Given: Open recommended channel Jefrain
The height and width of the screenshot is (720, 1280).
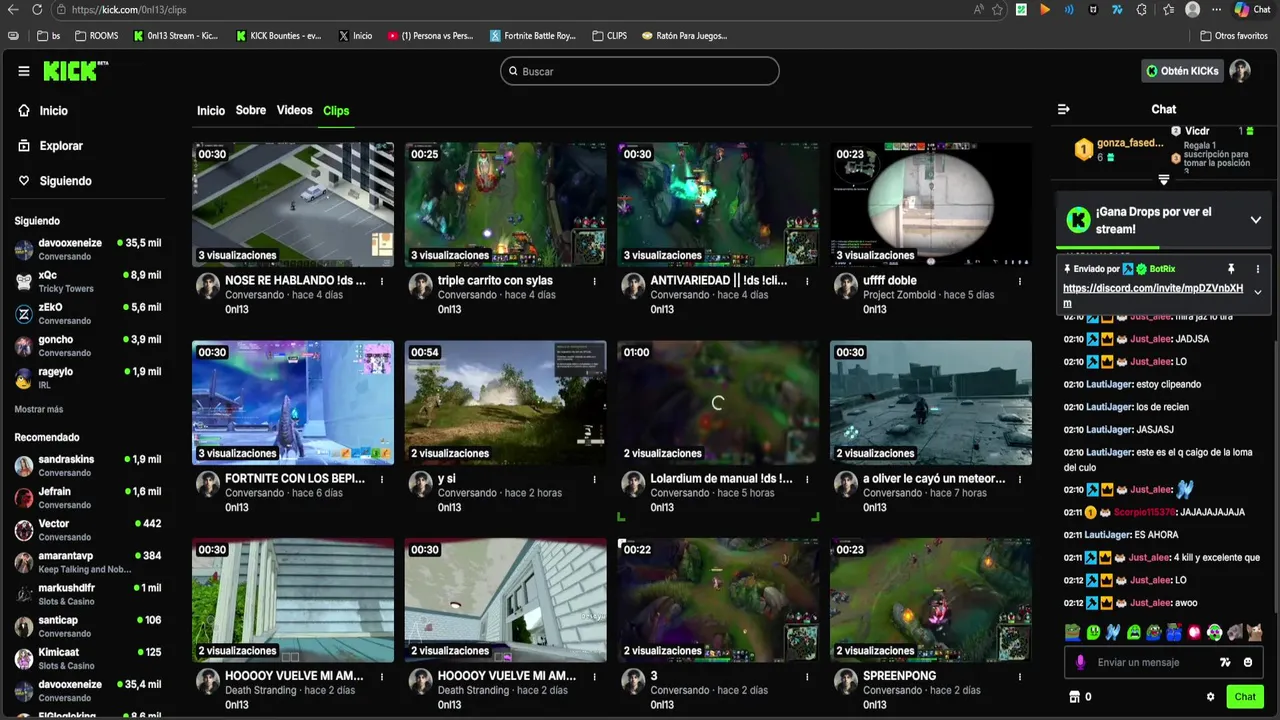Looking at the screenshot, I should [88, 498].
